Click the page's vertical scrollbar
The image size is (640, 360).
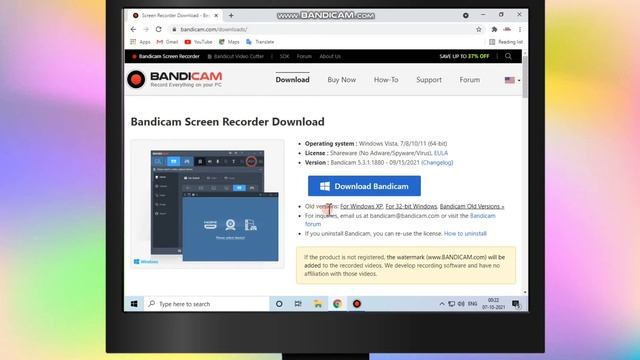[524, 77]
